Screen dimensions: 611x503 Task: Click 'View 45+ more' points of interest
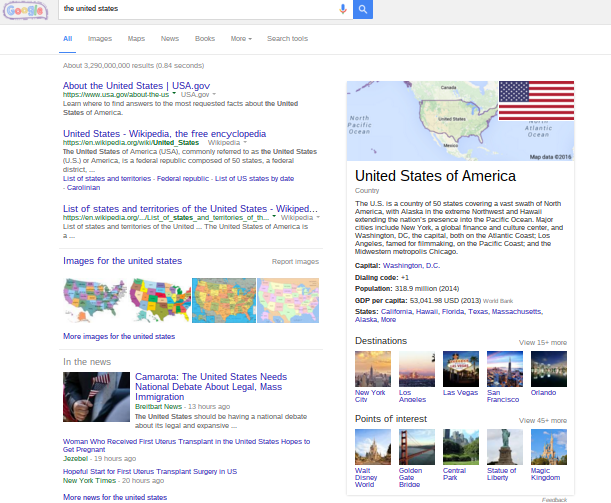[542, 420]
